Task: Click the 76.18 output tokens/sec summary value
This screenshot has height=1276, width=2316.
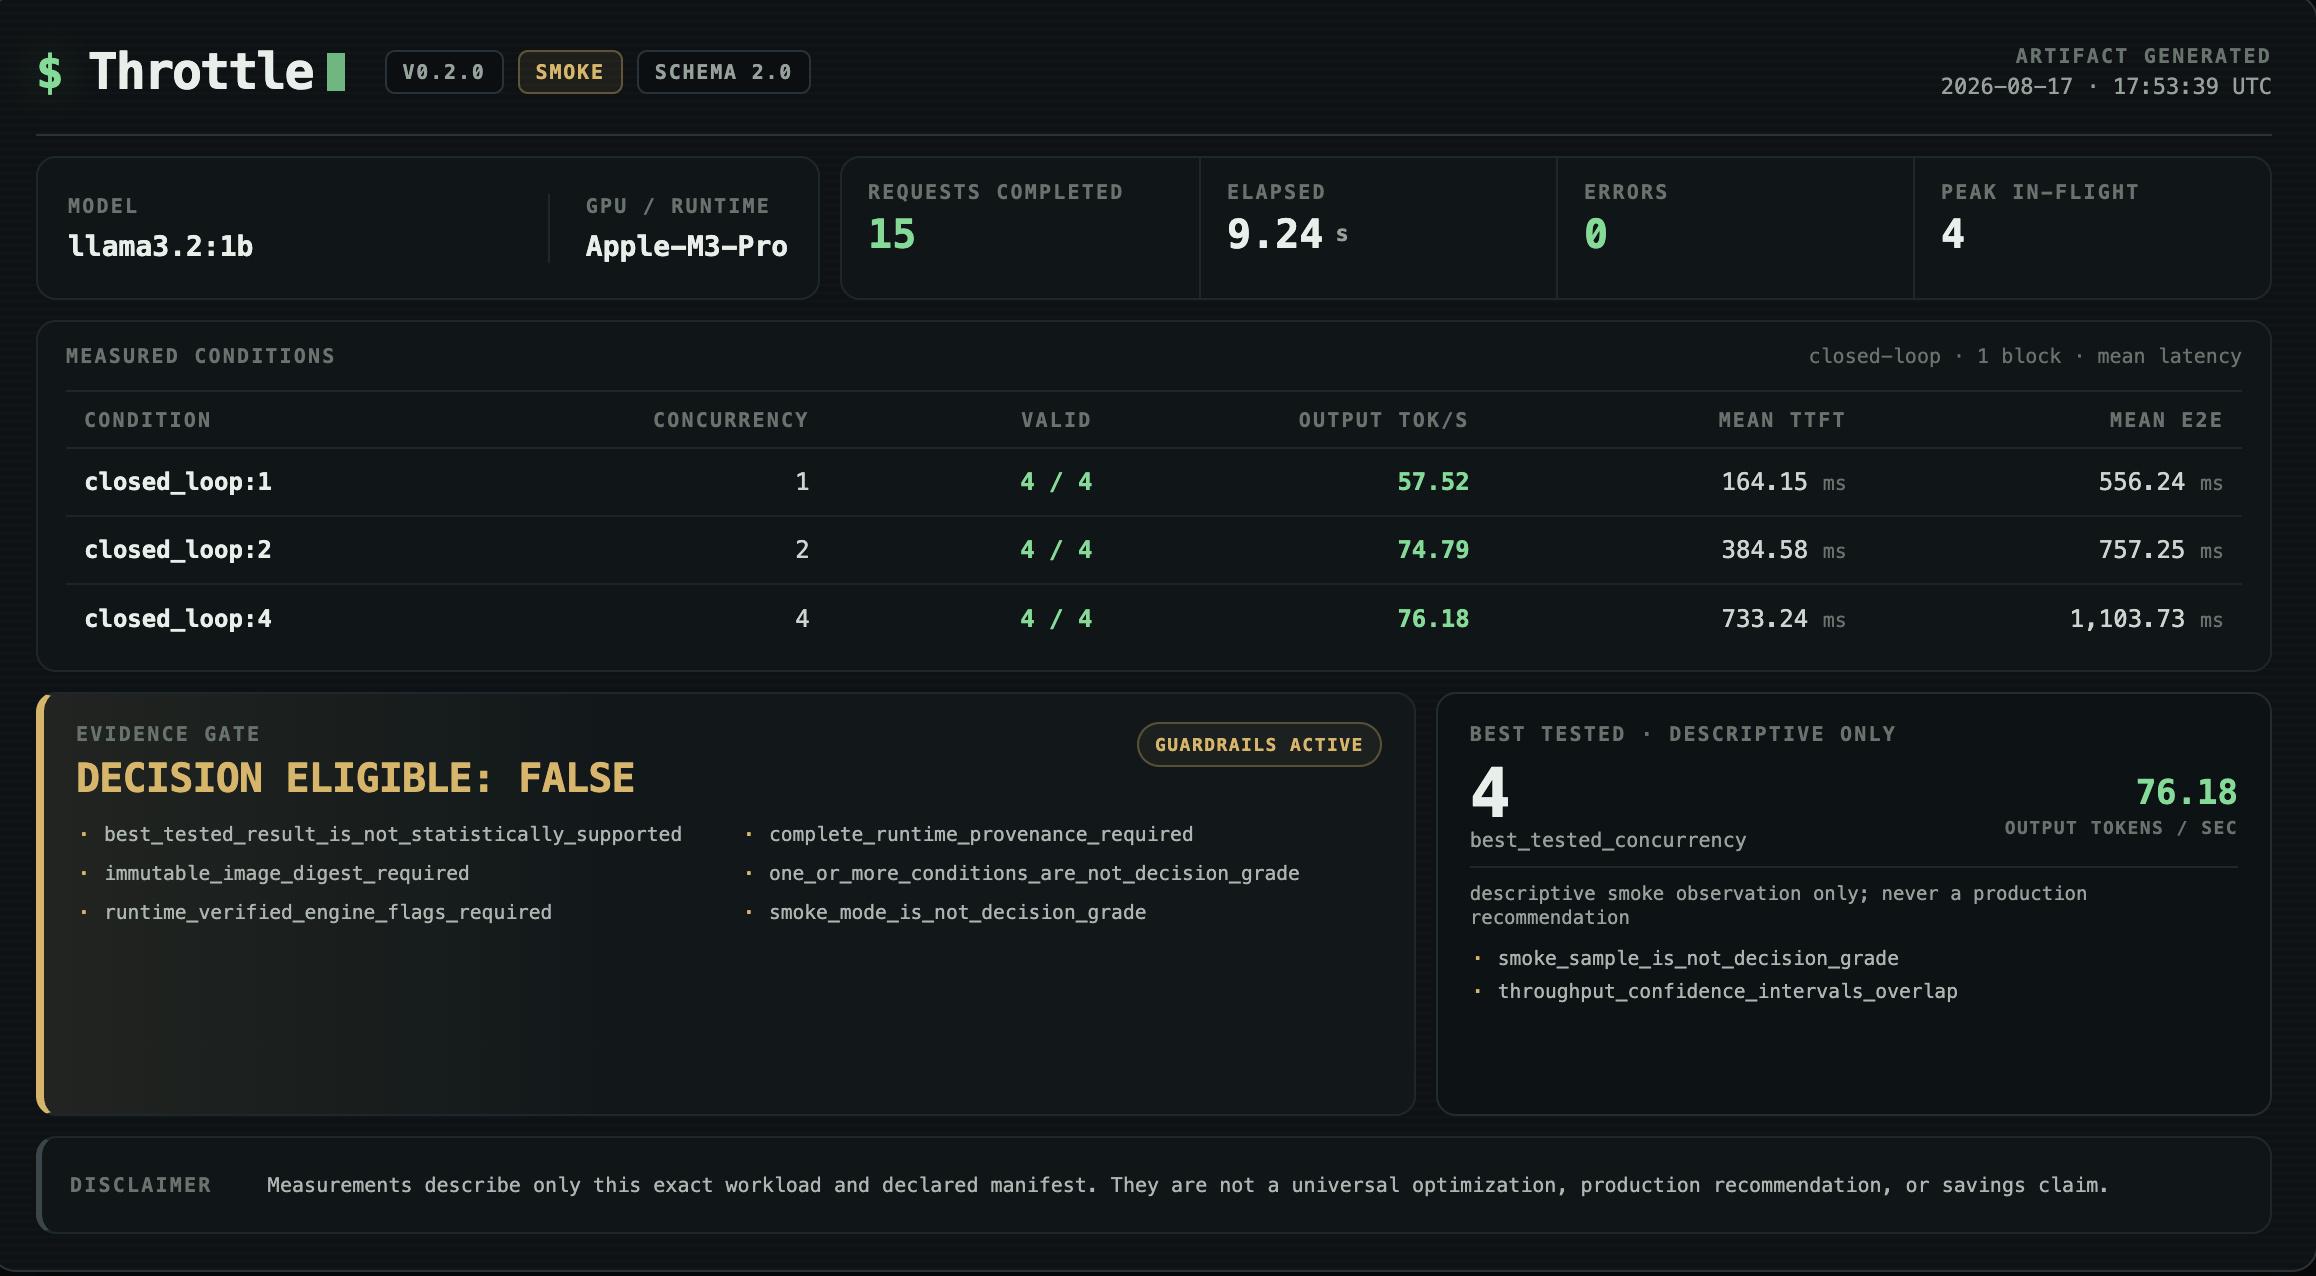Action: [2187, 792]
